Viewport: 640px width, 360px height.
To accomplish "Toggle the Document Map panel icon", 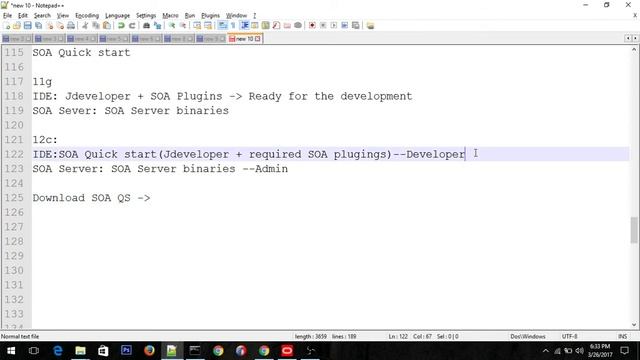I will tap(266, 26).
